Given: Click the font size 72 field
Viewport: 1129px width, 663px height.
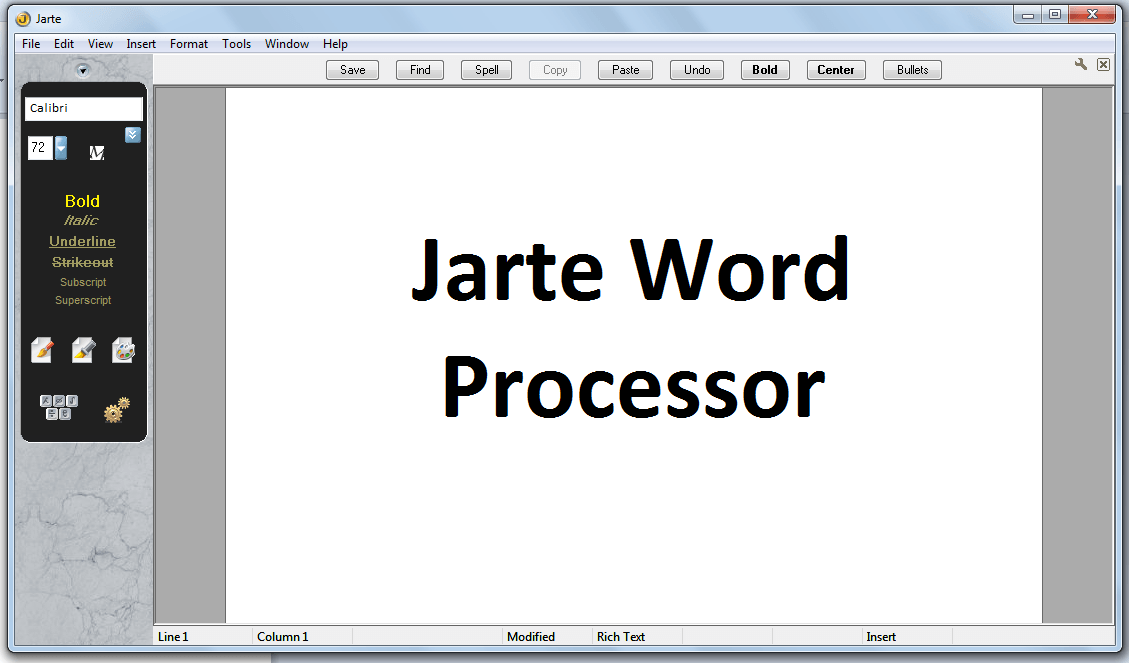Looking at the screenshot, I should point(40,148).
